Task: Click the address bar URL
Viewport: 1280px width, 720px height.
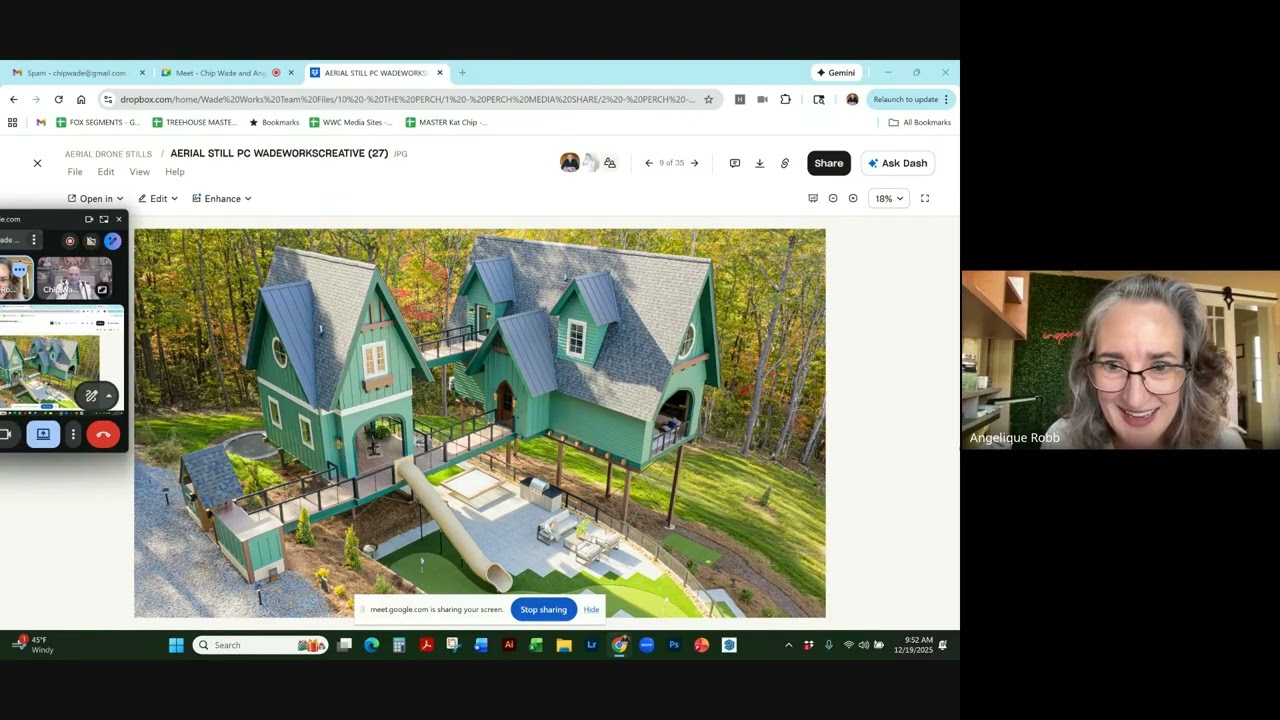Action: [407, 99]
